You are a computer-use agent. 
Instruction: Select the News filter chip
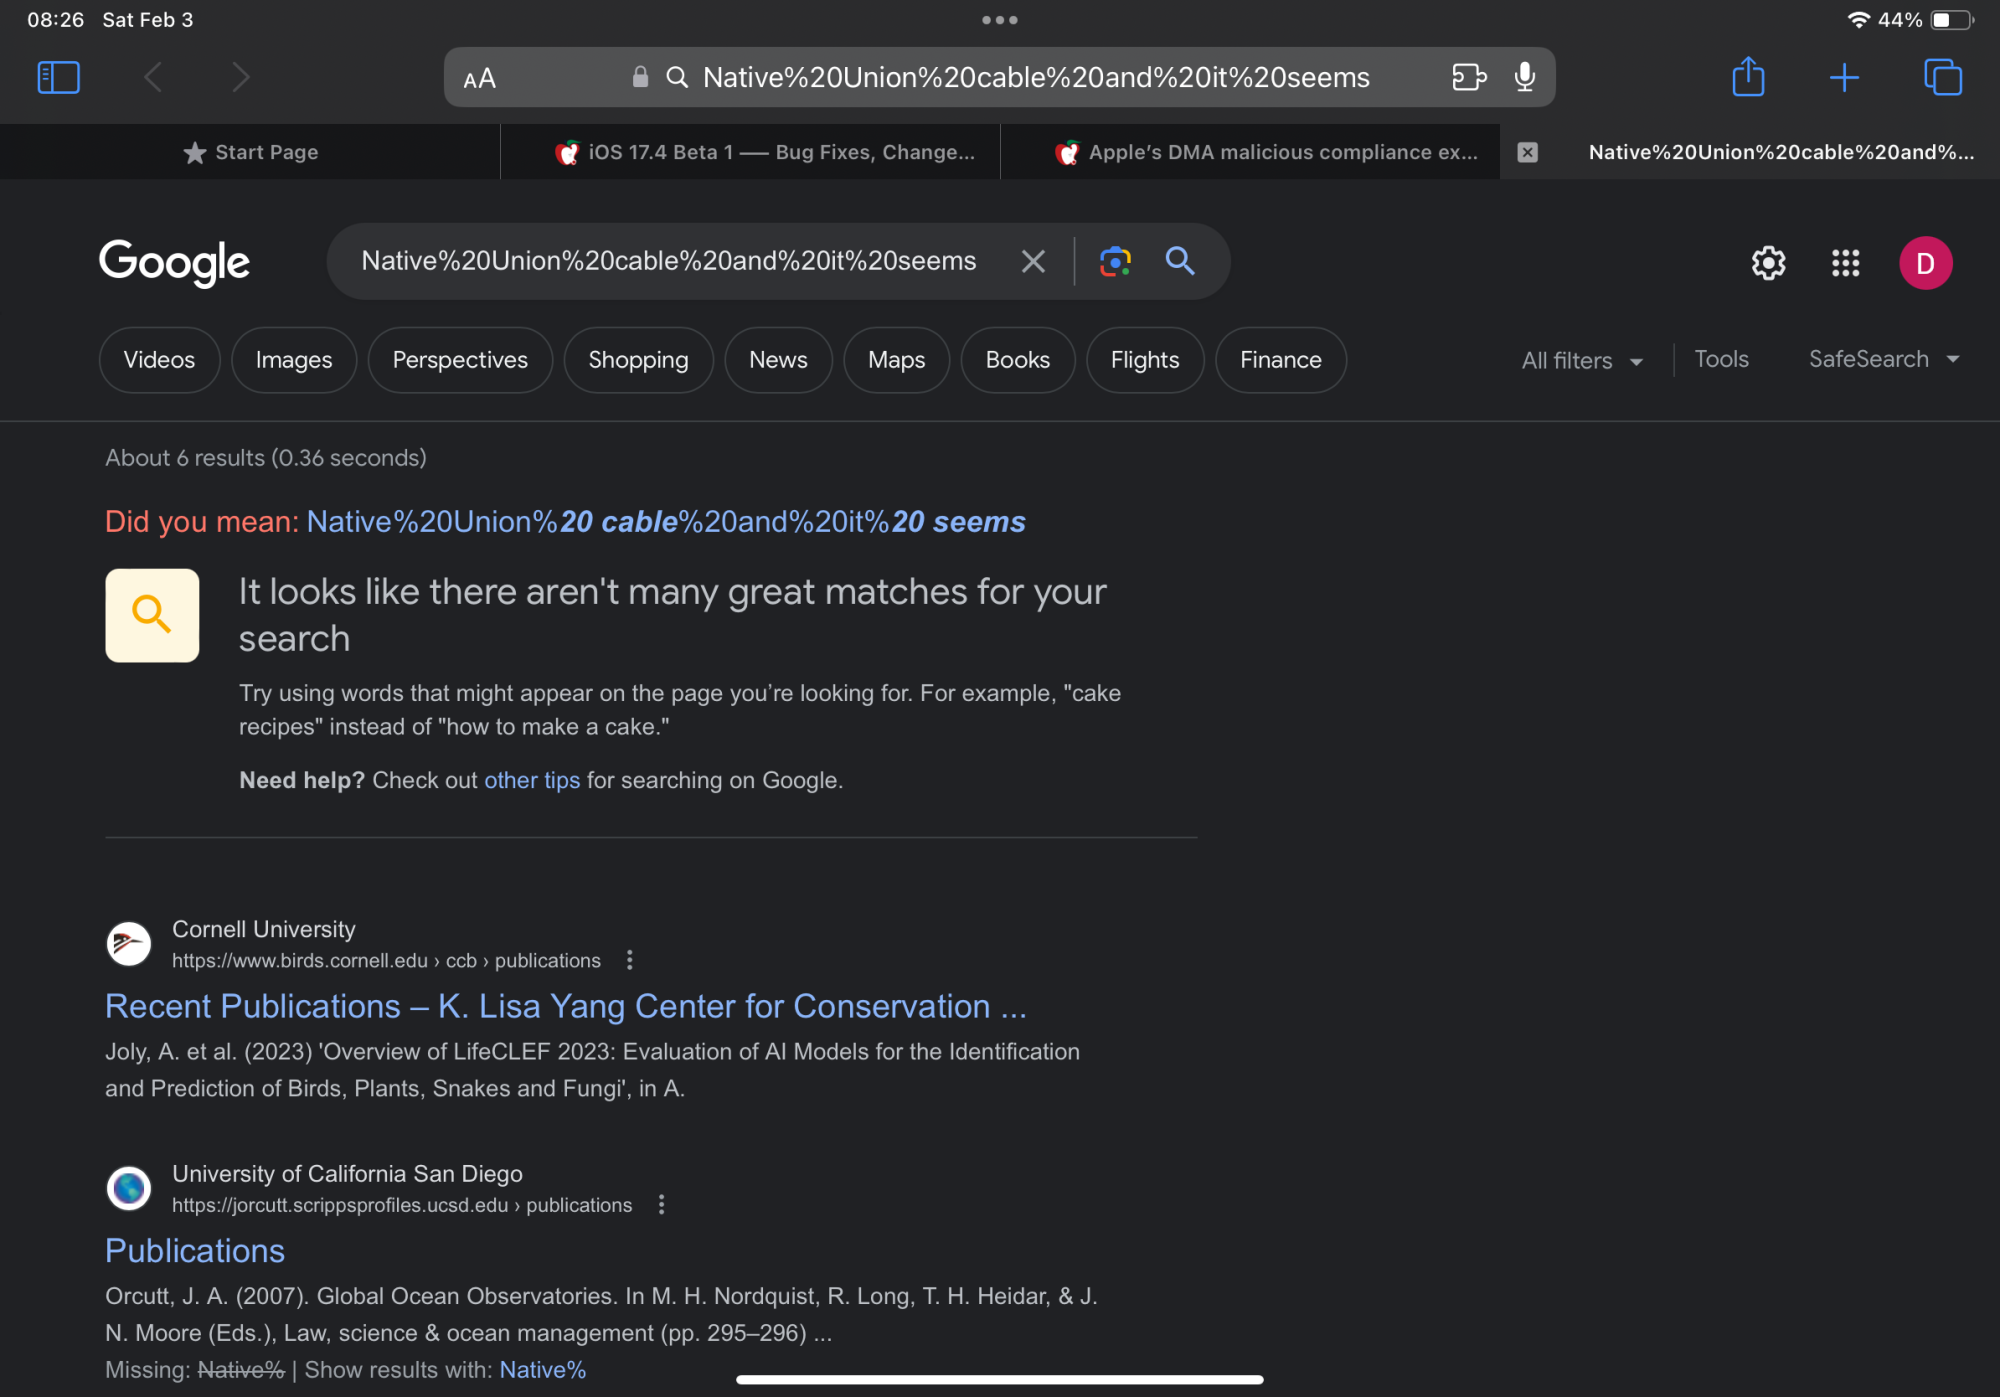(x=777, y=360)
